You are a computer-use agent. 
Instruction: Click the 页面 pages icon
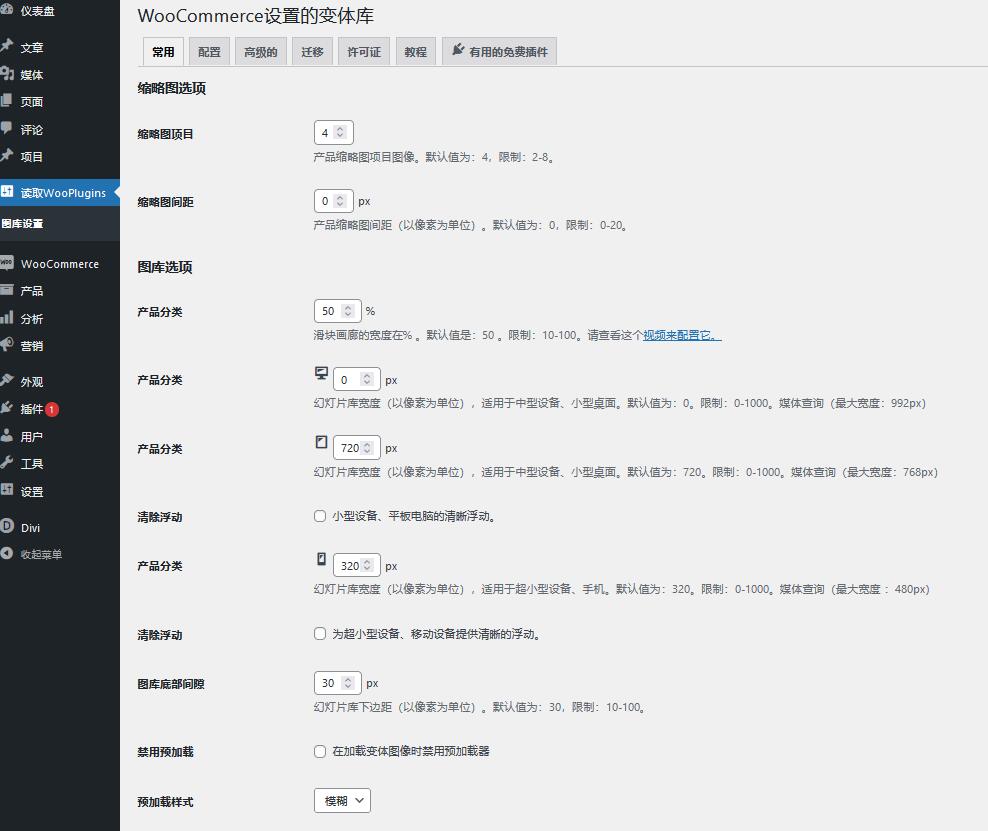[6, 100]
